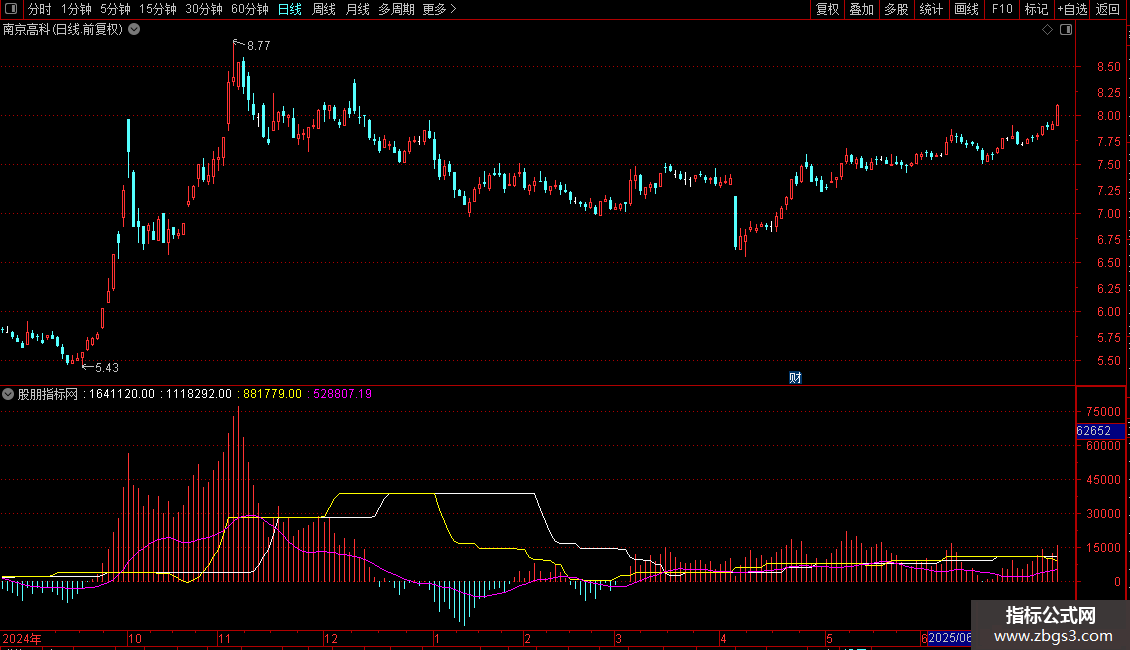Viewport: 1130px width, 650px height.
Task: Click the right-side panel toggle icon
Action: click(x=1066, y=30)
